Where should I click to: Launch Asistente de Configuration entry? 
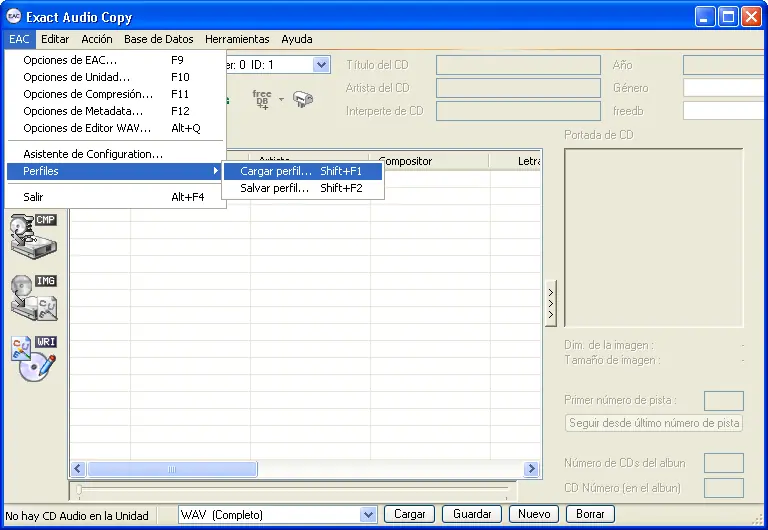click(115, 154)
